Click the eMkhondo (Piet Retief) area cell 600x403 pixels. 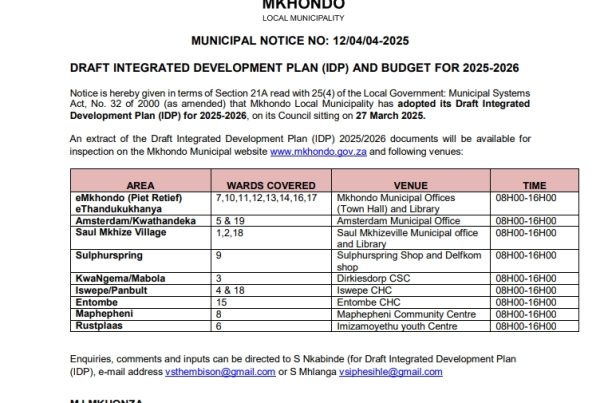140,203
